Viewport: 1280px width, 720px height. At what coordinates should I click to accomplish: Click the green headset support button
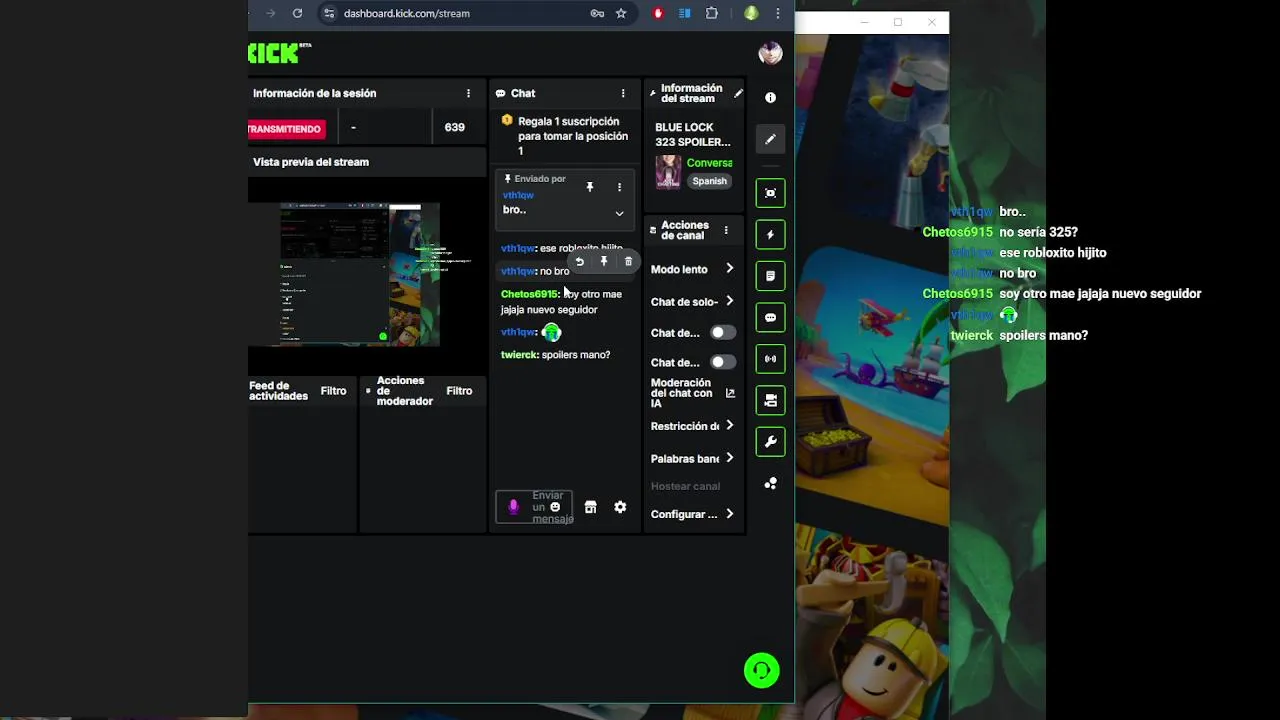762,670
